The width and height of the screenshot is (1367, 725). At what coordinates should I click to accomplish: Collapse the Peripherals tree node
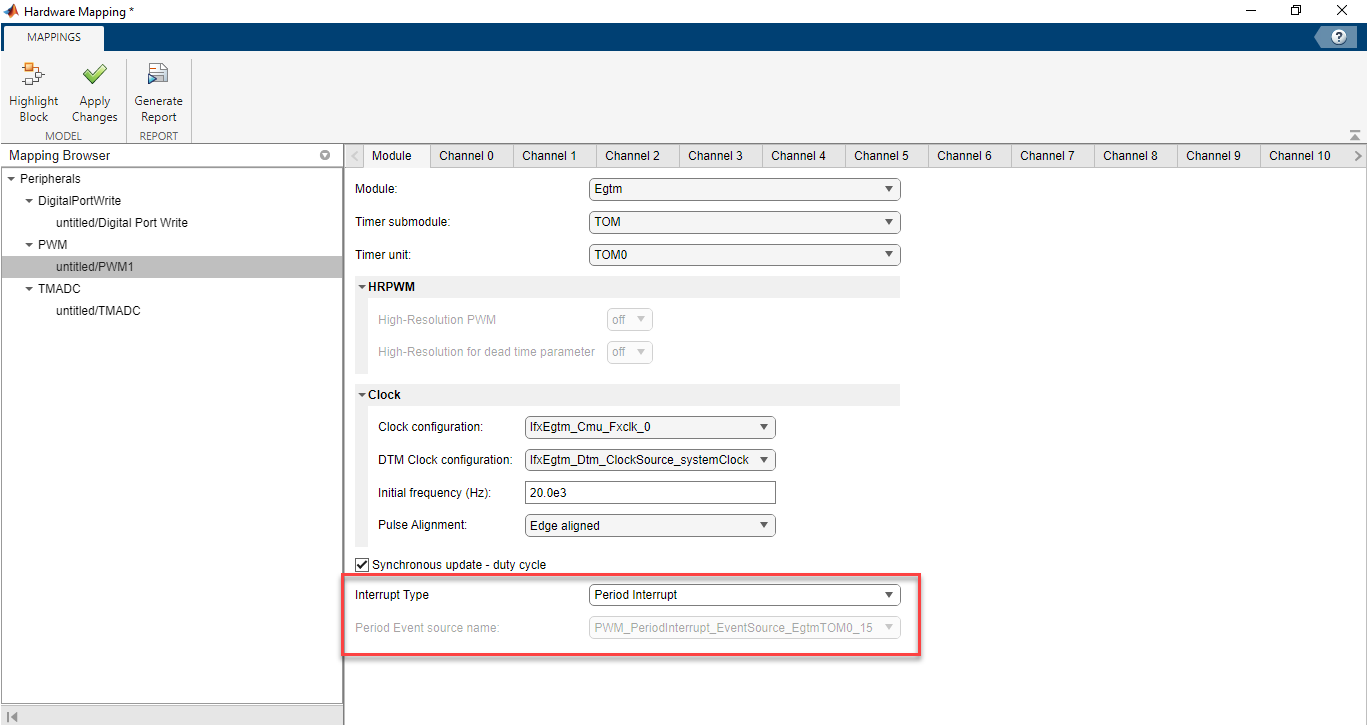(11, 179)
